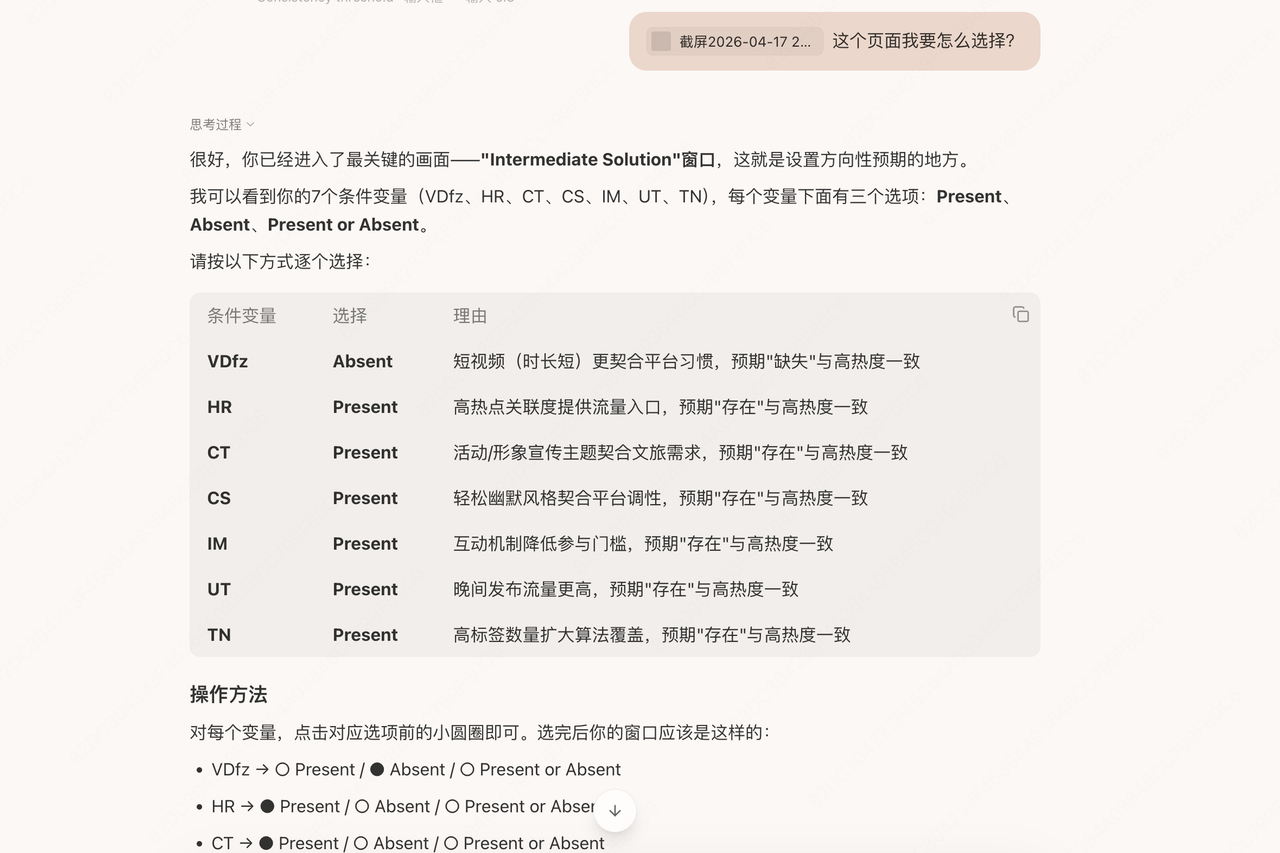Click the reason starting 短视频(时长短)
Screen dimensions: 1280x853
pos(686,361)
